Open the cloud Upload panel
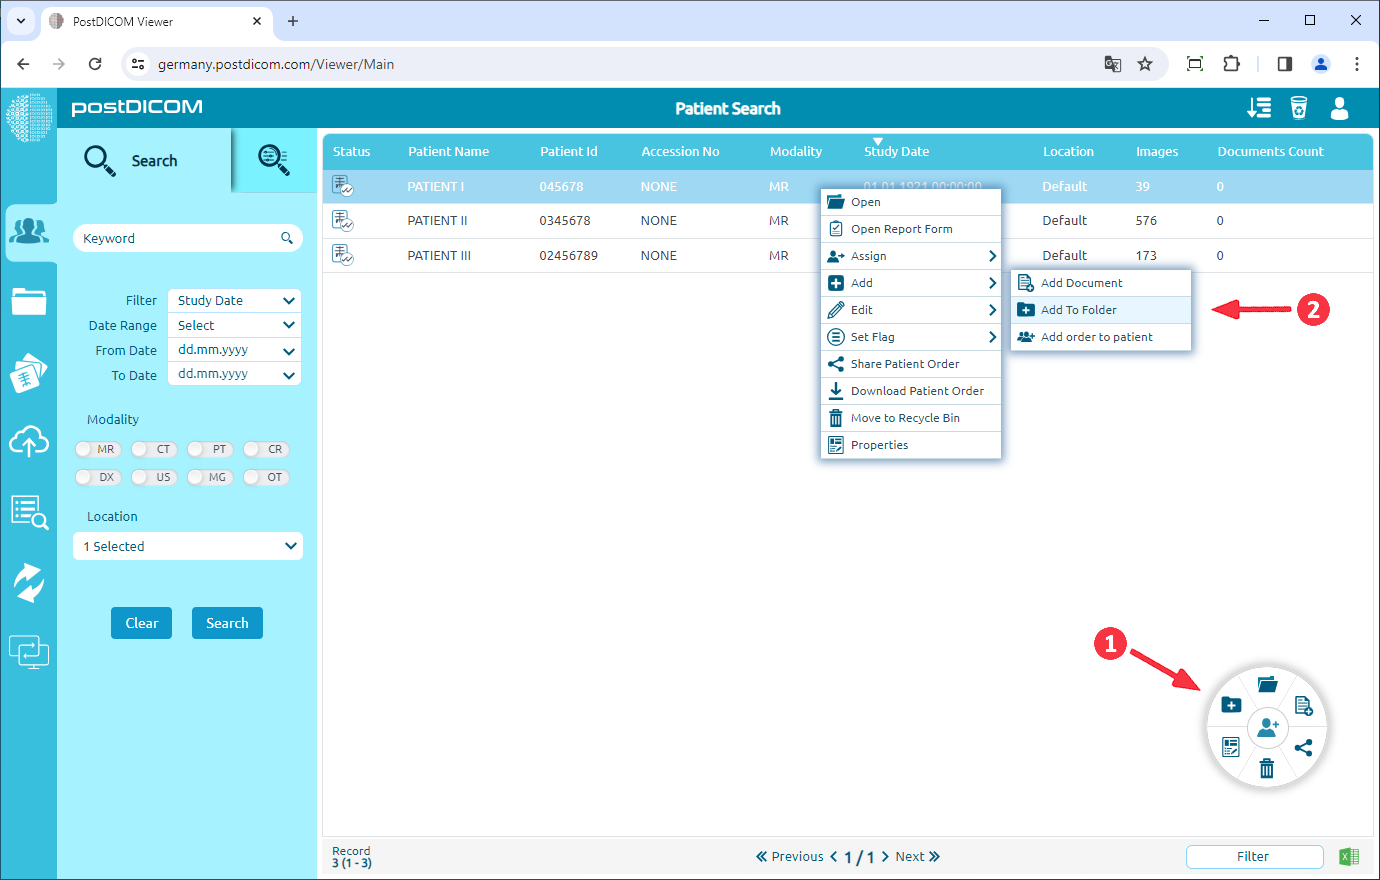The width and height of the screenshot is (1380, 880). (x=30, y=441)
